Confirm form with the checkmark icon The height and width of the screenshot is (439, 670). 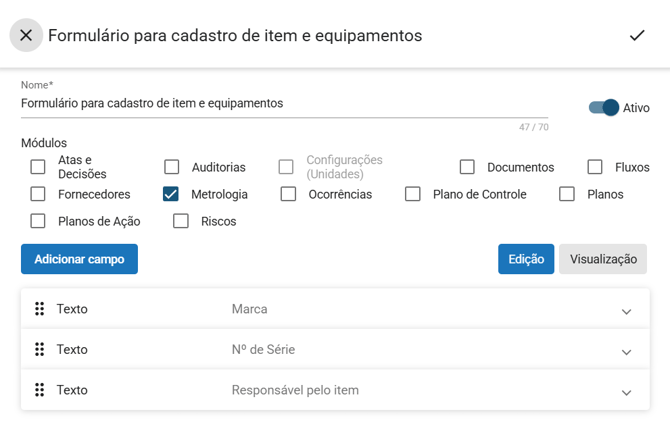click(x=637, y=35)
